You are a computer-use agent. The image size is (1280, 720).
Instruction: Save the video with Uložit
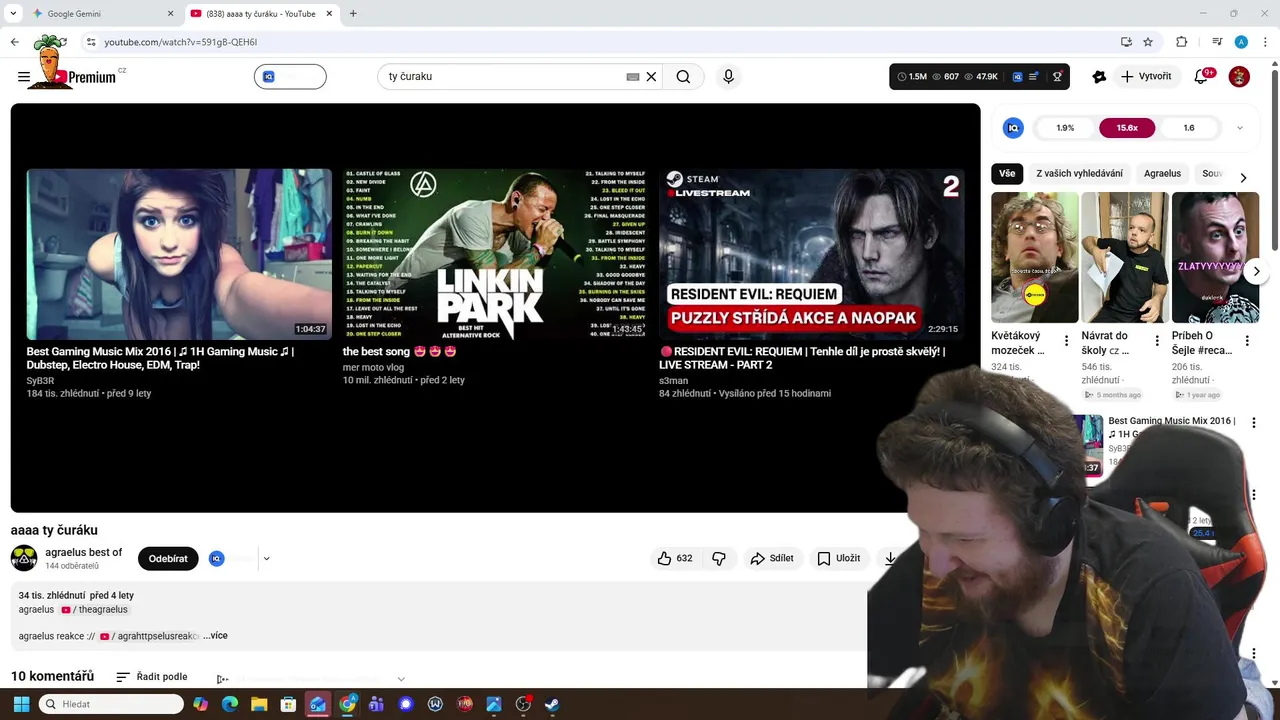(839, 558)
